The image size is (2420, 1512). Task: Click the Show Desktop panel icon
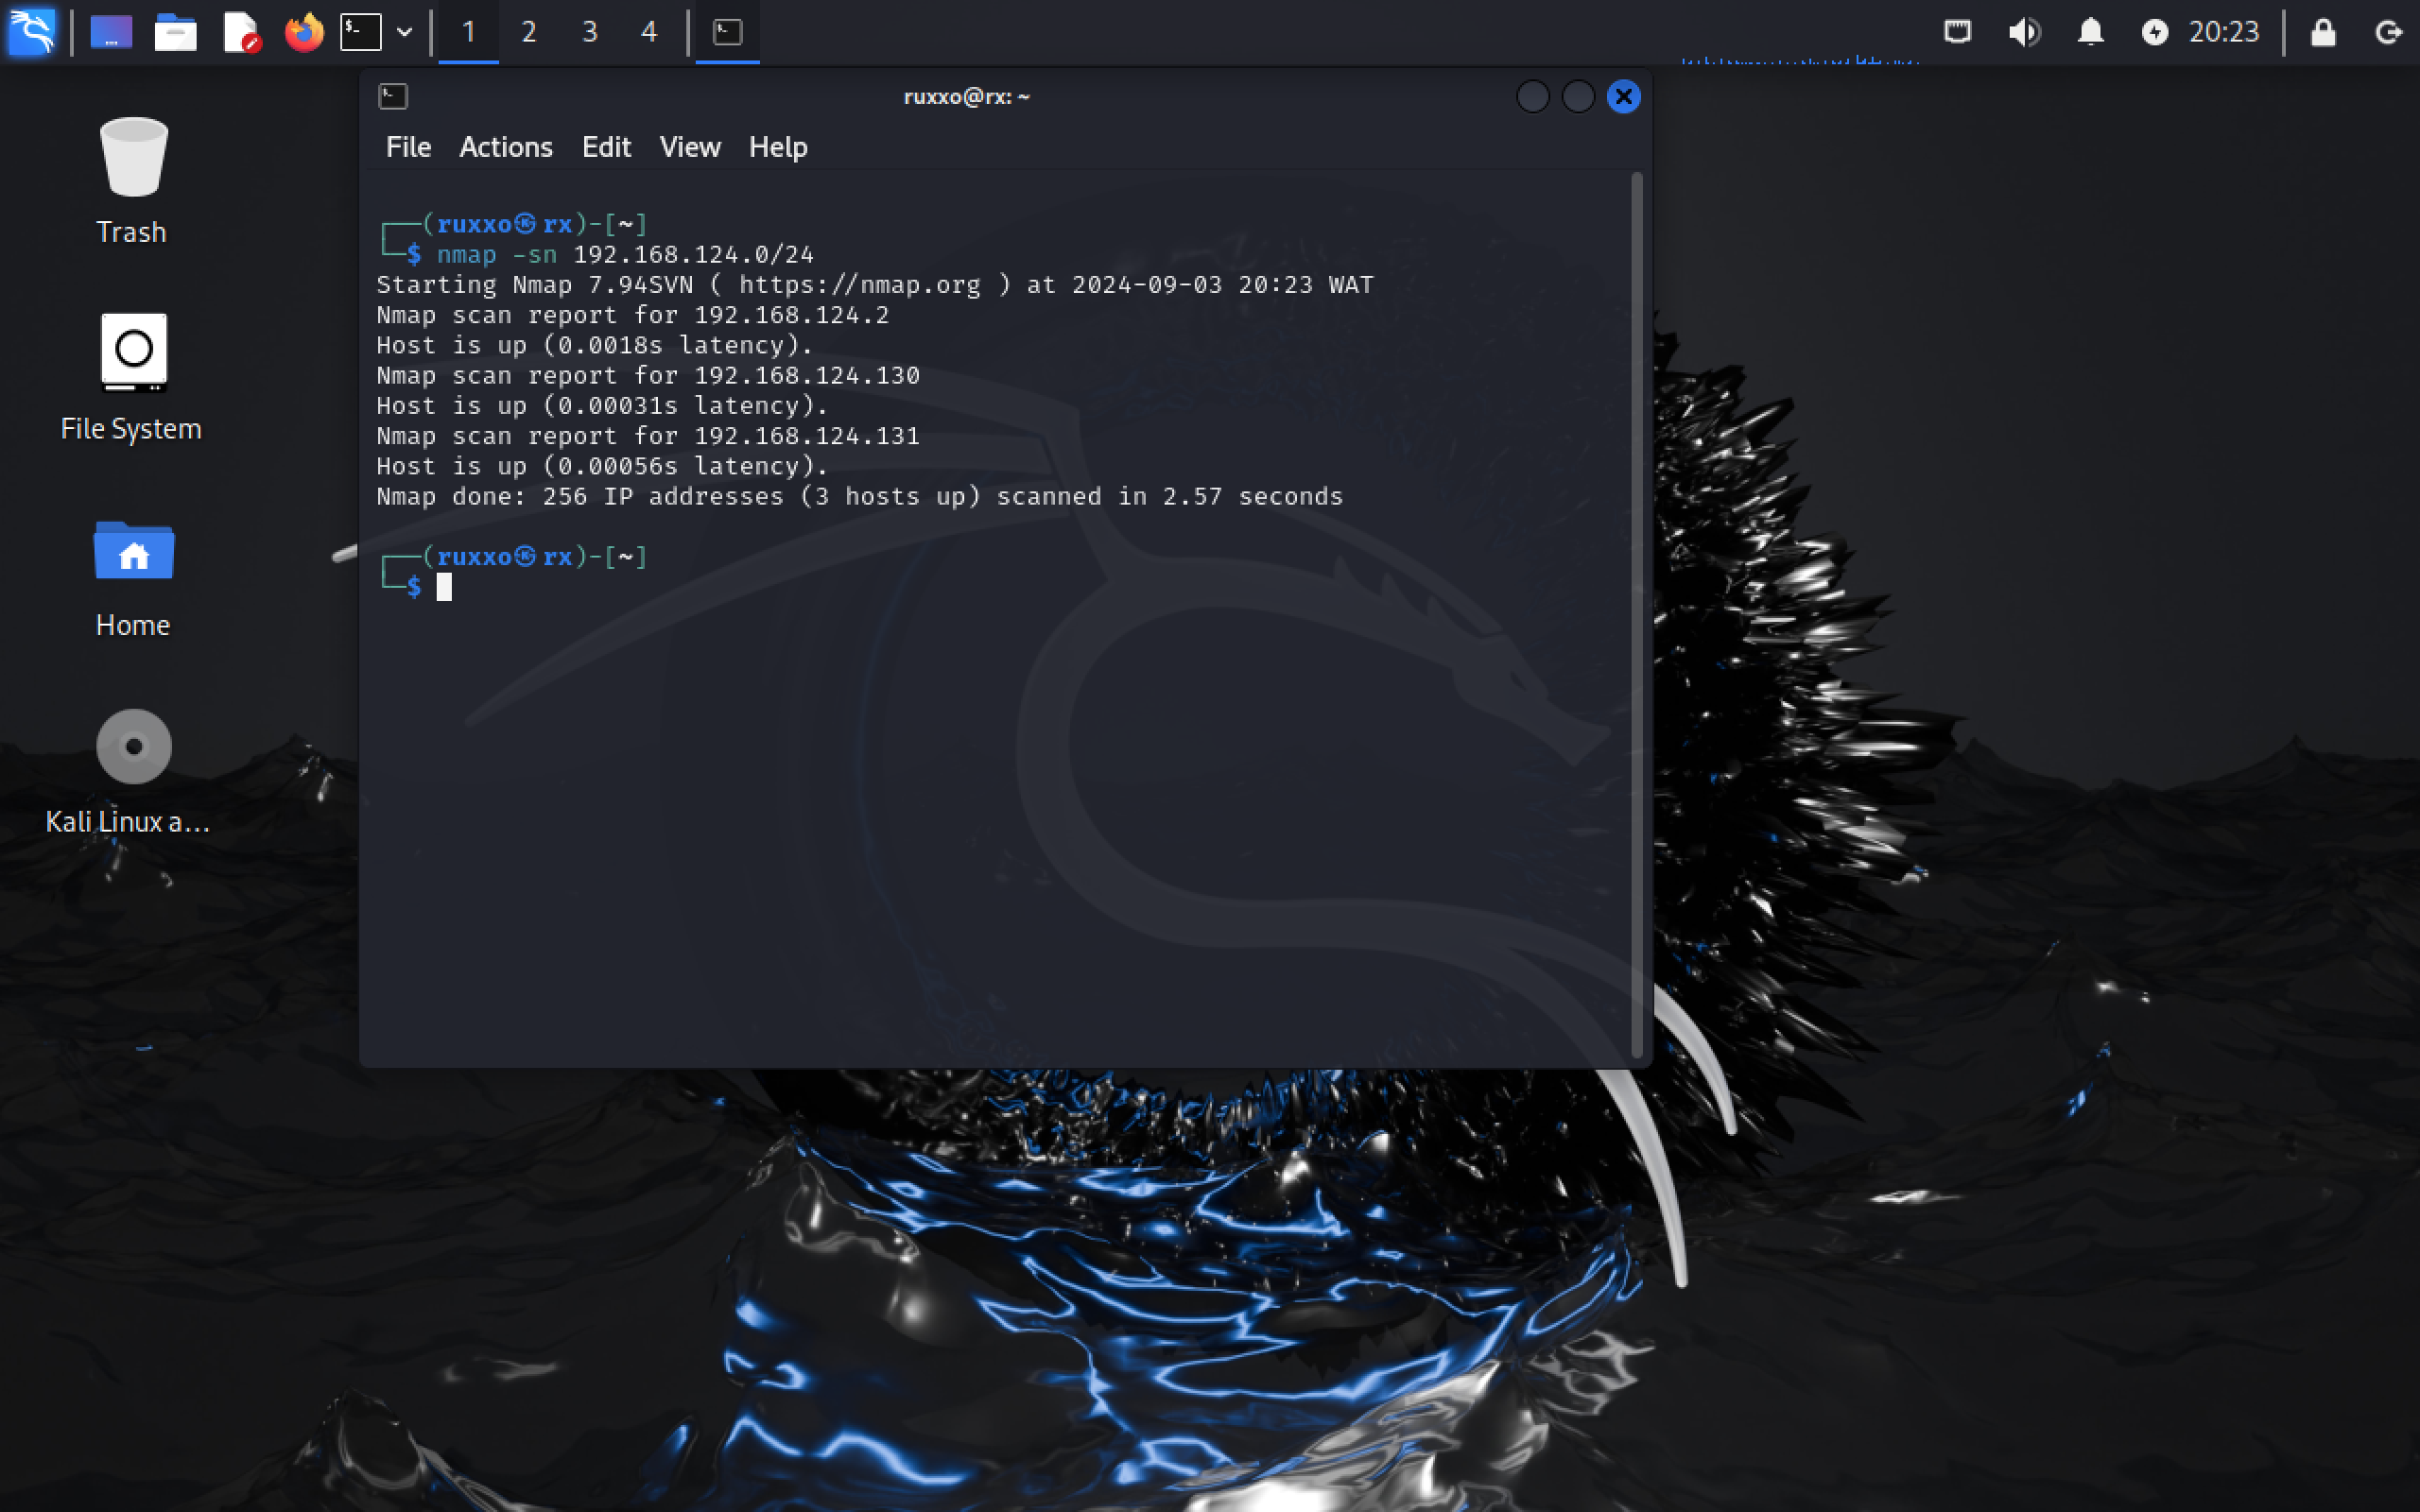tap(111, 32)
